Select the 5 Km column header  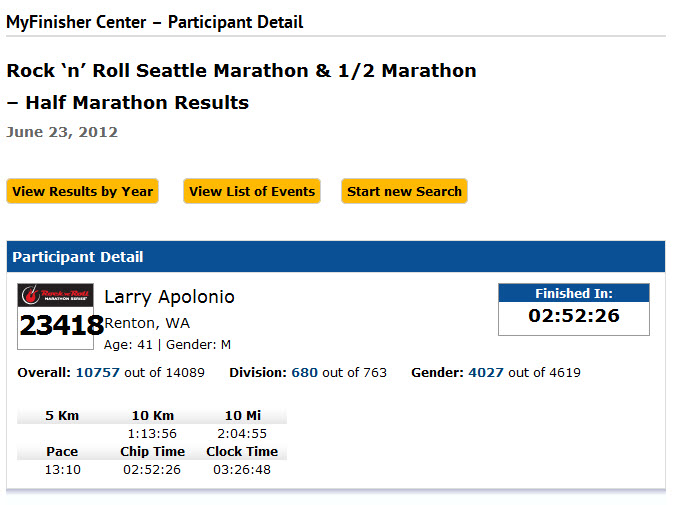tap(62, 416)
